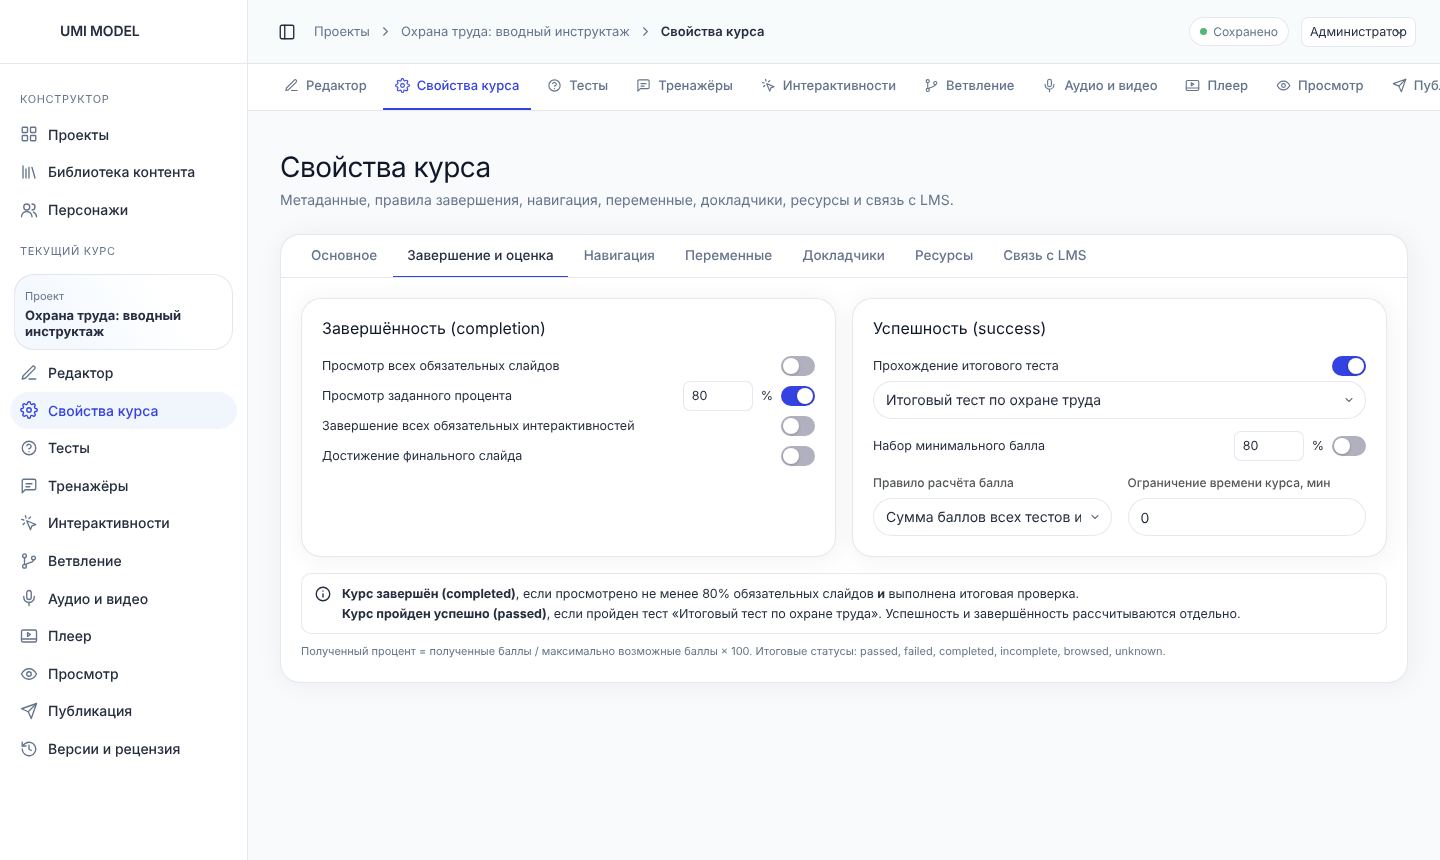The height and width of the screenshot is (860, 1440).
Task: Click the sidebar Ветвление branch icon
Action: tap(29, 561)
